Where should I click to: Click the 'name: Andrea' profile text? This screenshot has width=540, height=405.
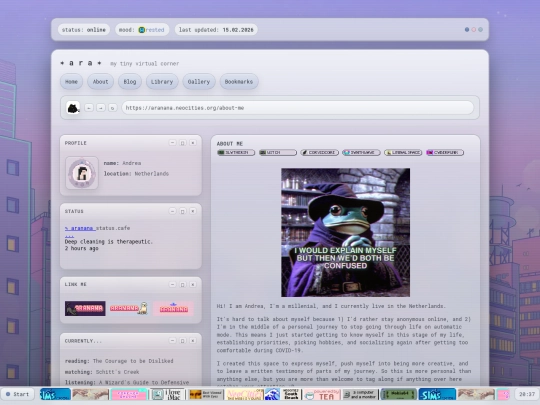122,163
